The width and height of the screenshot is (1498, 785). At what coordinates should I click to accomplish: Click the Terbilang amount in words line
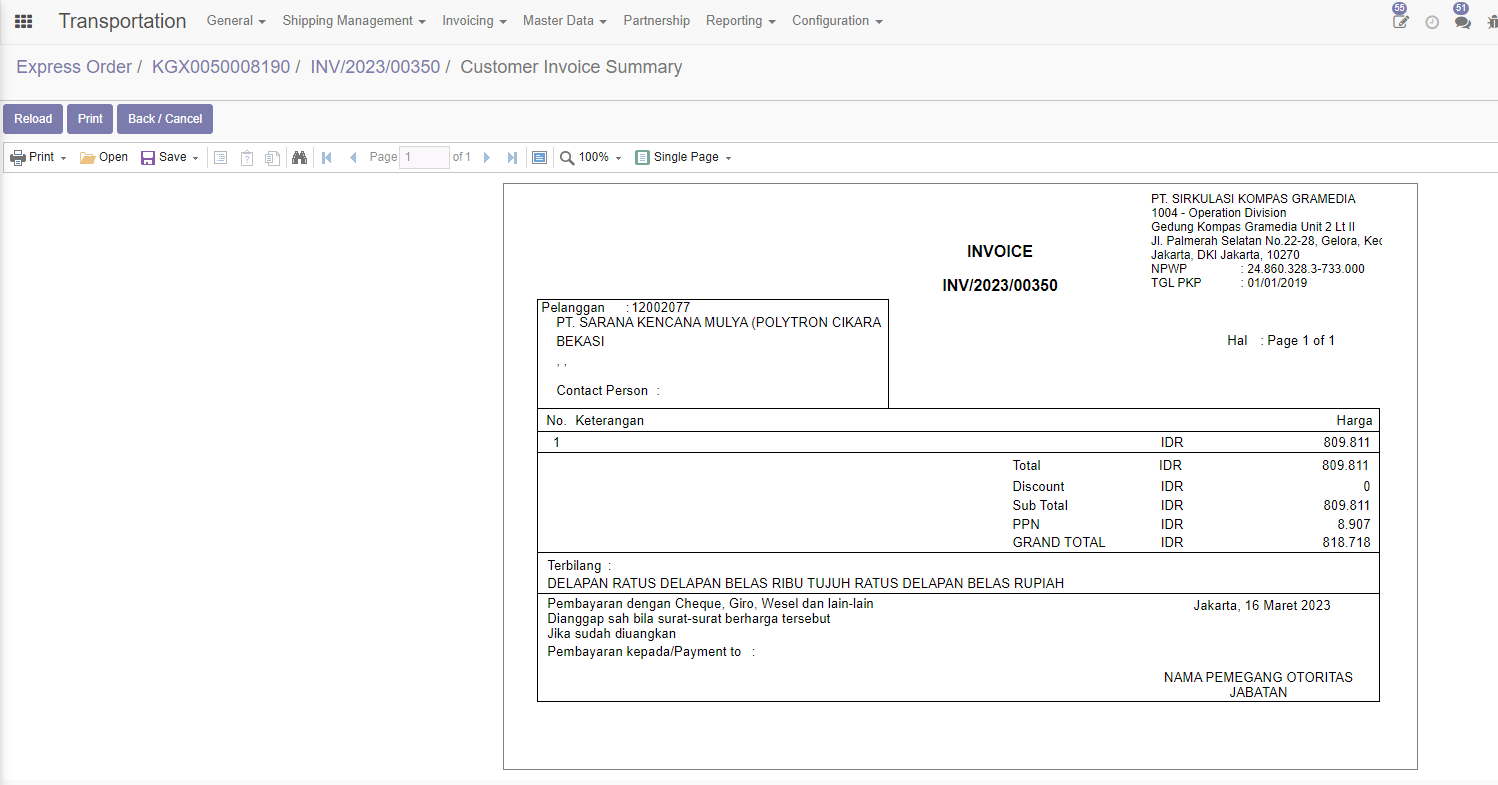(806, 584)
